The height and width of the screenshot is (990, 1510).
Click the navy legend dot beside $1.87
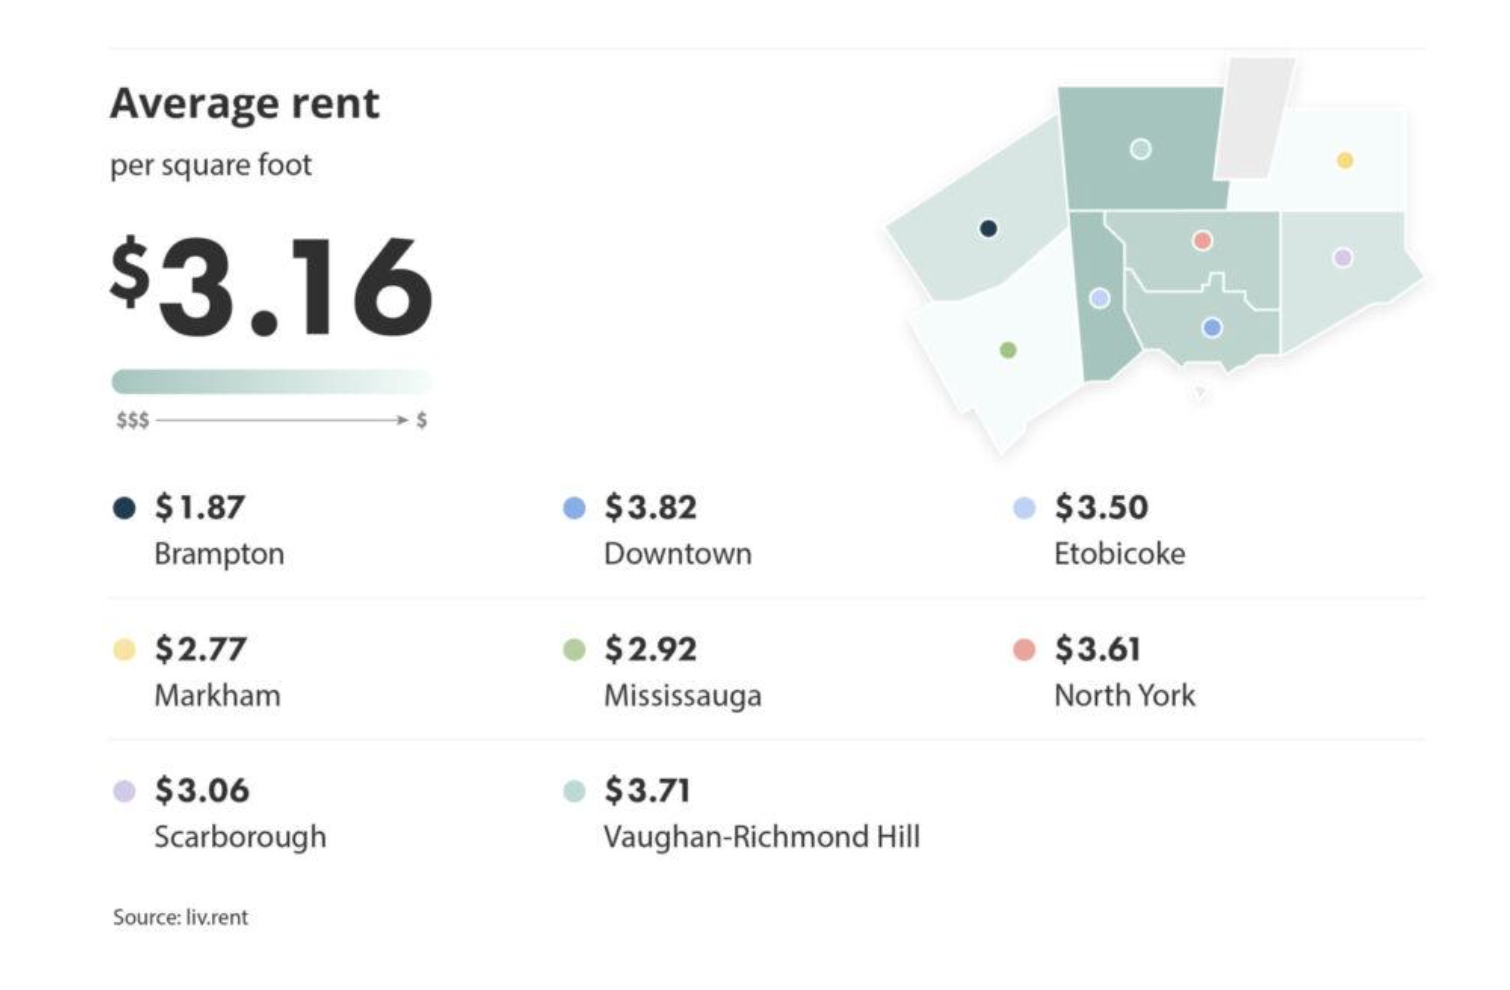point(124,508)
